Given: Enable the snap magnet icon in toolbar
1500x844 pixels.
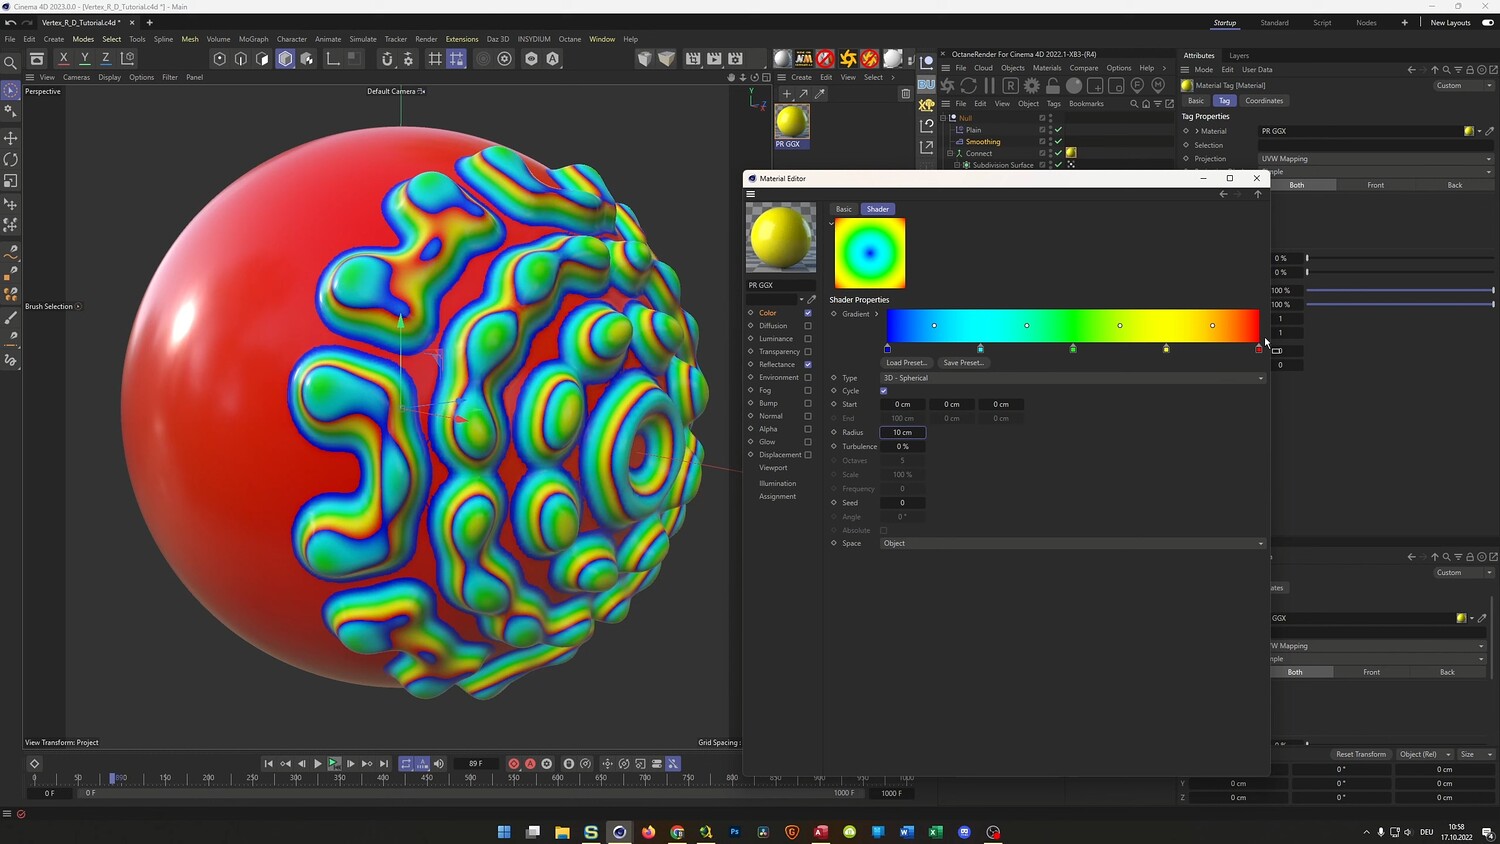Looking at the screenshot, I should (387, 59).
